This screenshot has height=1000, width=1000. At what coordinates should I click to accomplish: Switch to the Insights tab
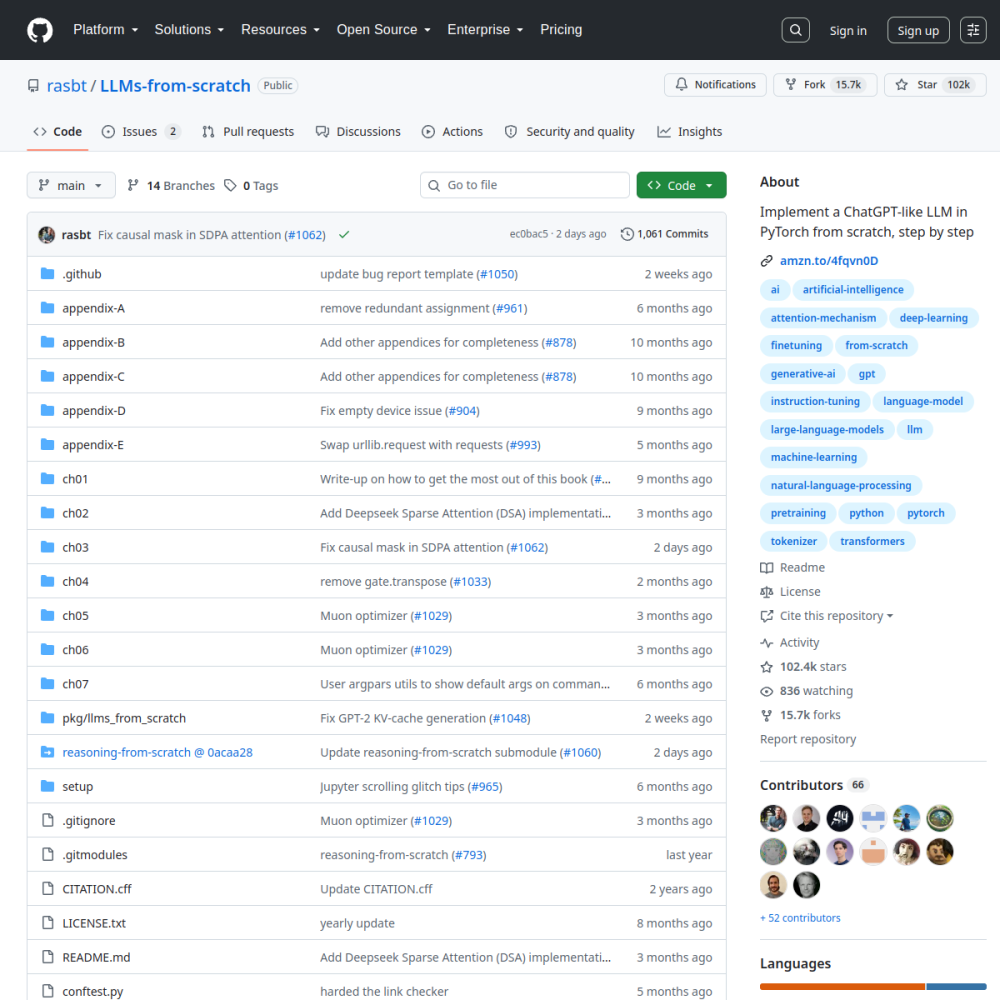[x=689, y=132]
